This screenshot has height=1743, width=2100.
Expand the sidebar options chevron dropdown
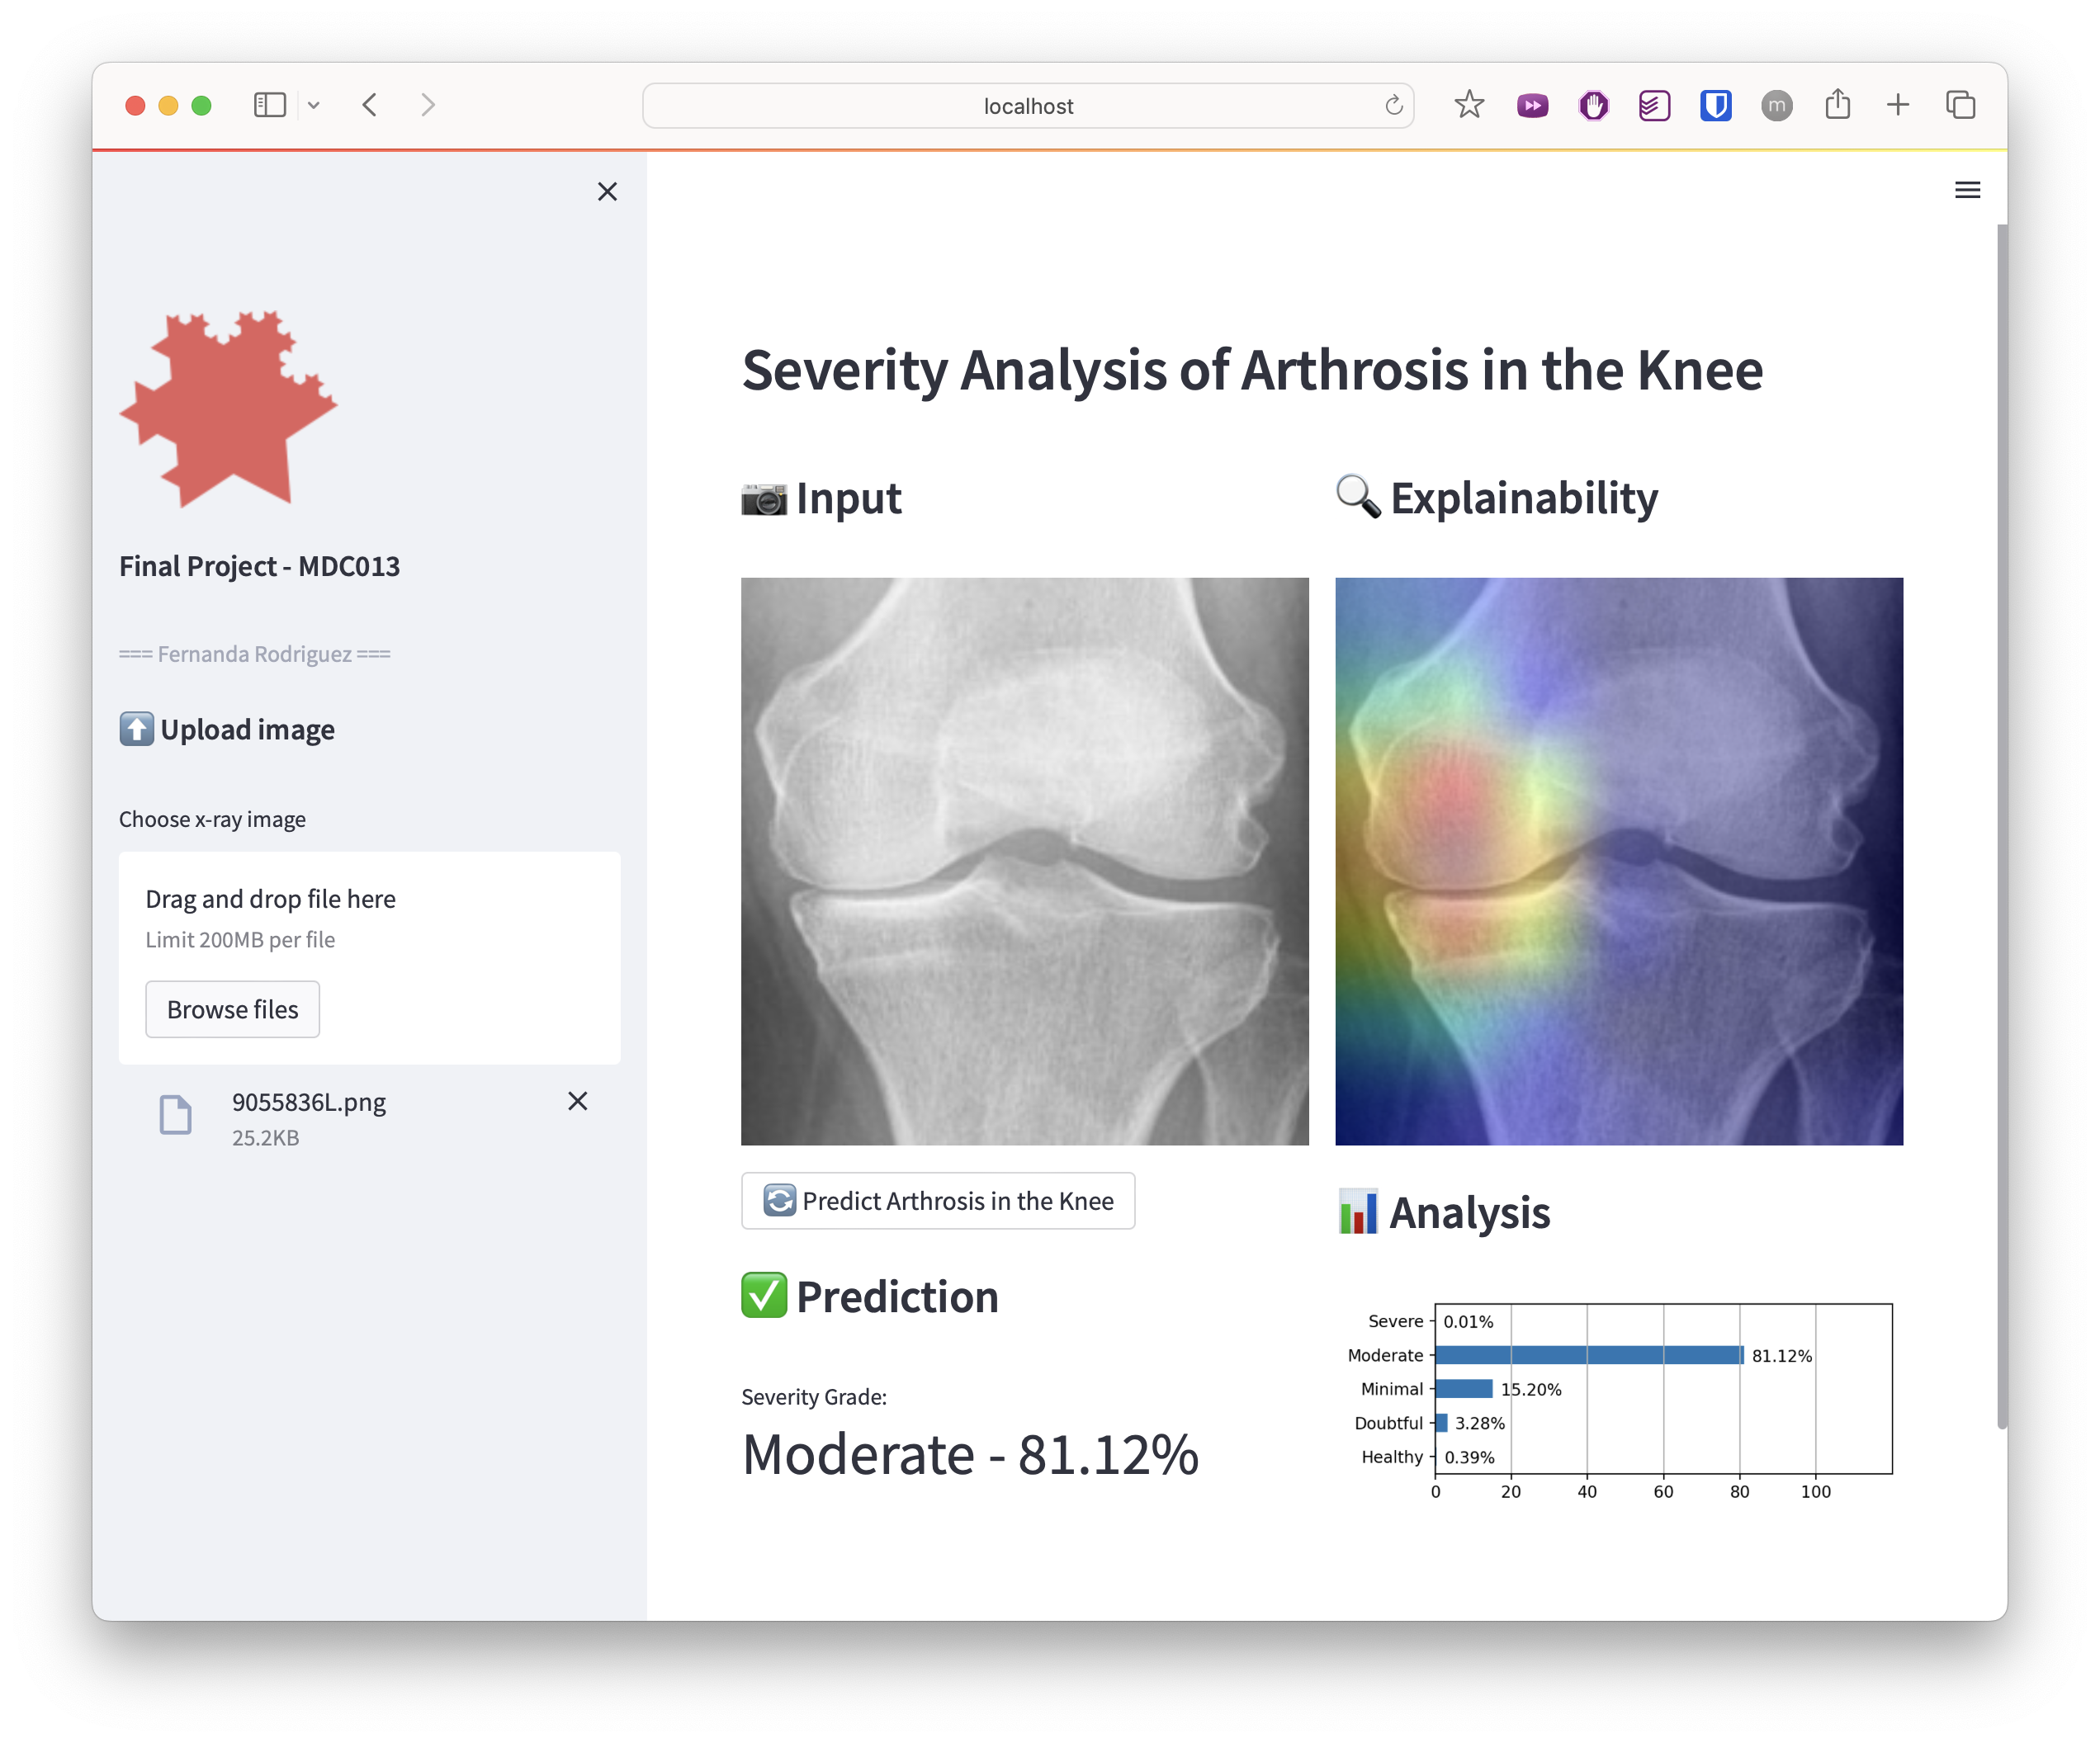click(314, 105)
